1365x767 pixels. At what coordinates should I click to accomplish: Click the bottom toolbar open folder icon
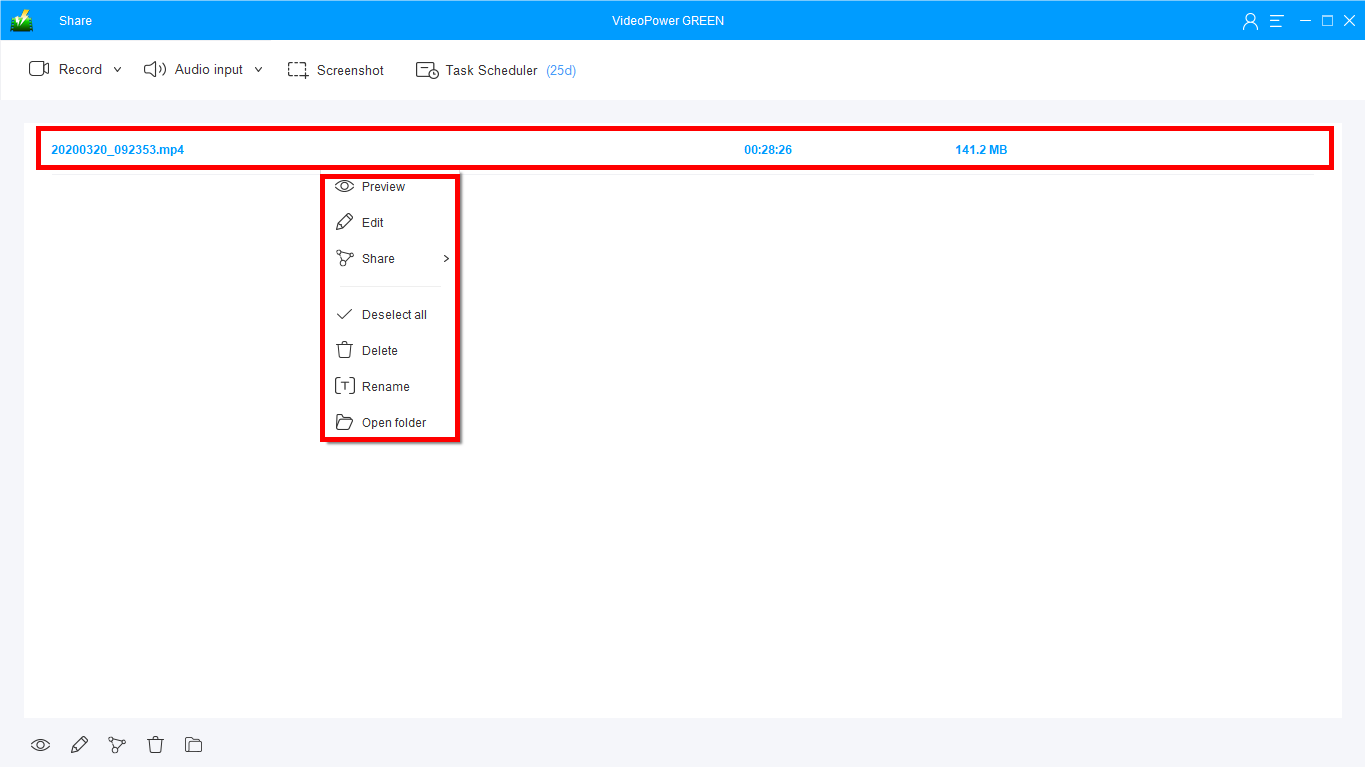pyautogui.click(x=194, y=745)
